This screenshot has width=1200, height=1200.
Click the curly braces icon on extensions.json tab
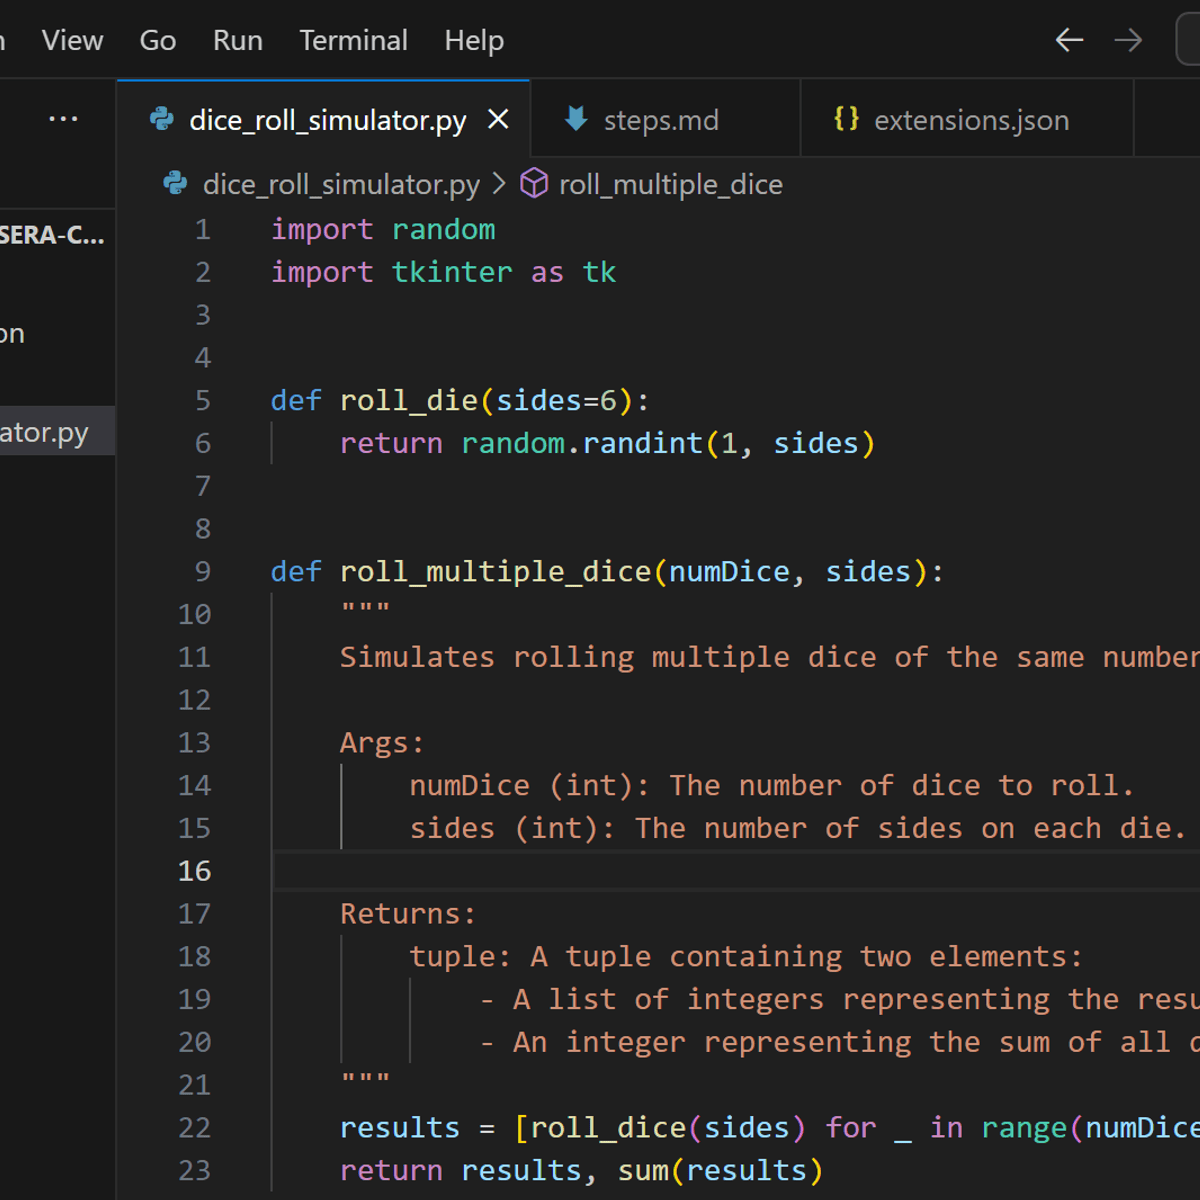click(846, 119)
